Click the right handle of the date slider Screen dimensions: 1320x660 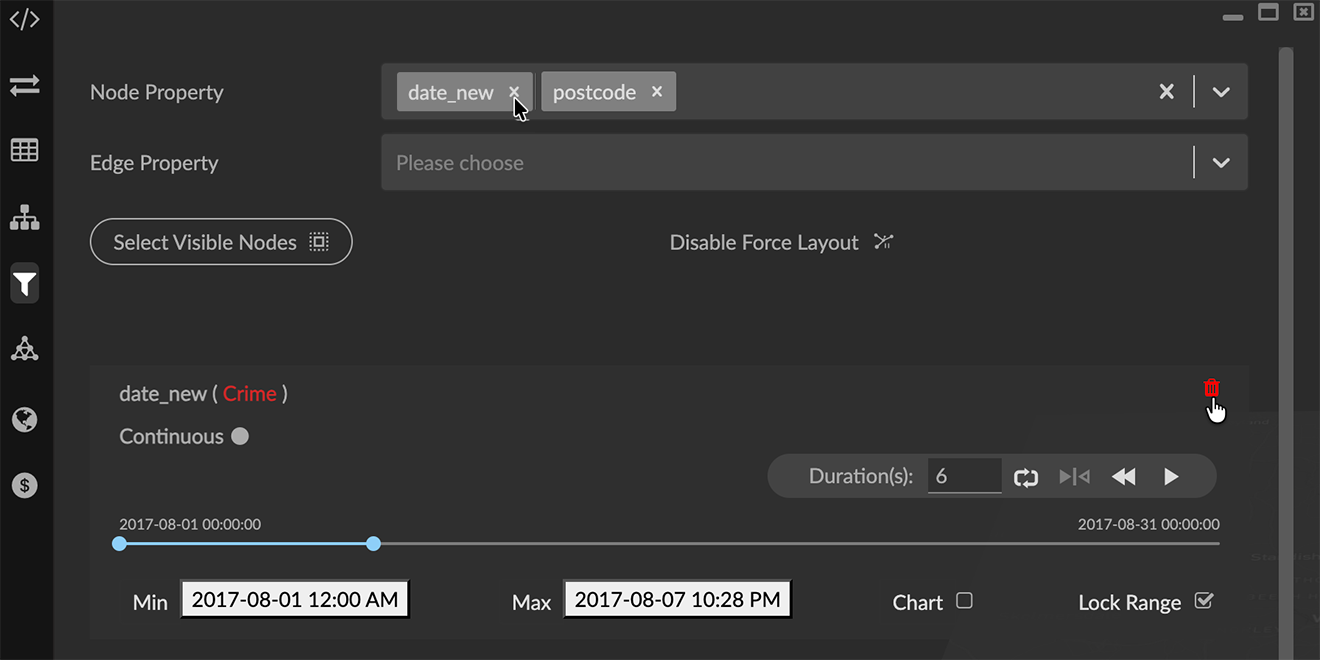coord(373,544)
